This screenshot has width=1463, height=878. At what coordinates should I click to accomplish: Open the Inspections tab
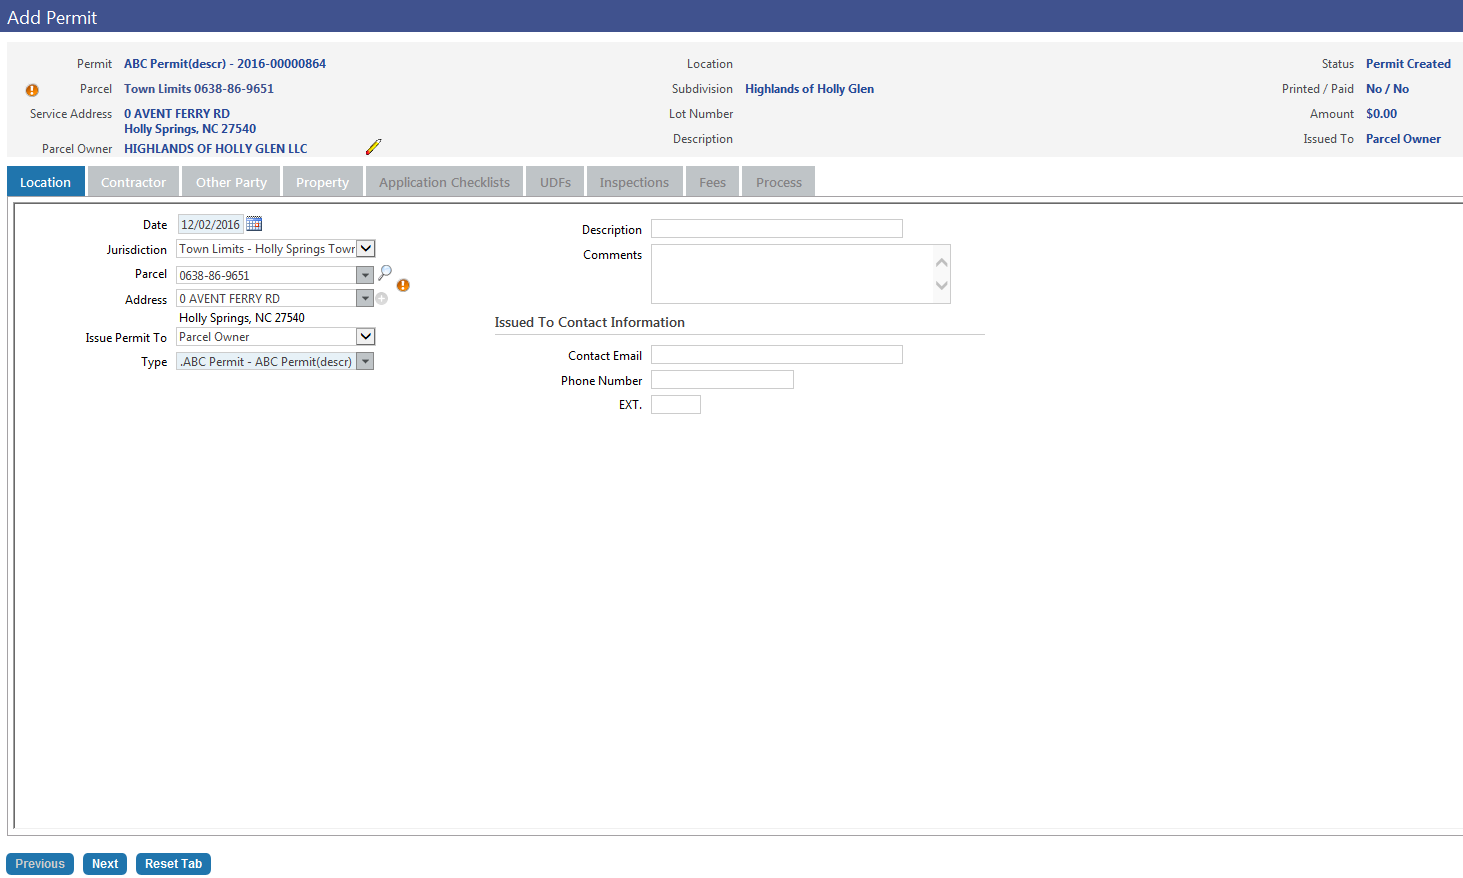(x=634, y=182)
